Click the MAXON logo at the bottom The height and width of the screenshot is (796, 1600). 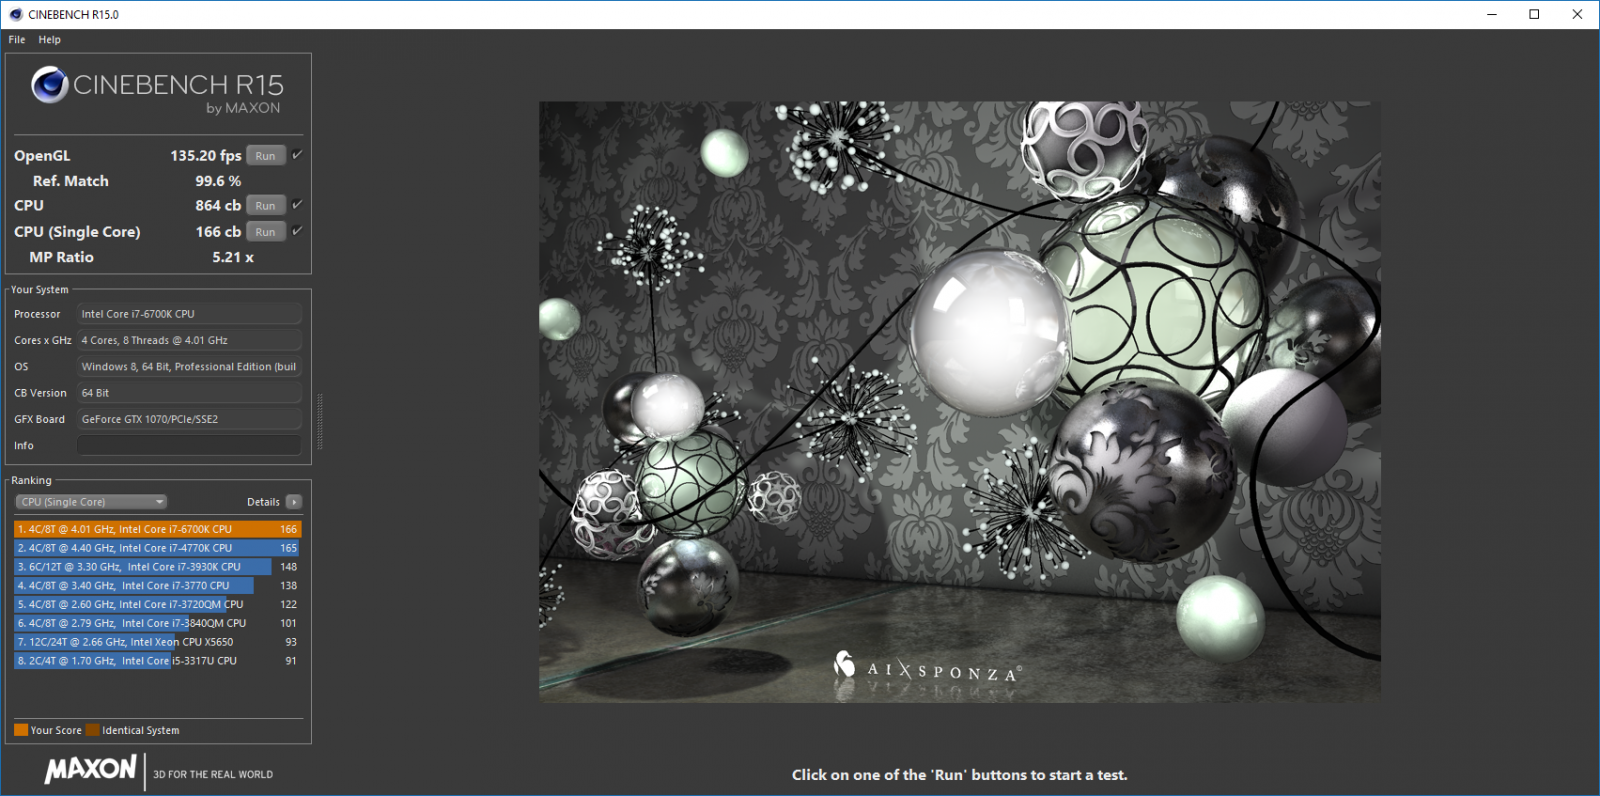pyautogui.click(x=90, y=769)
